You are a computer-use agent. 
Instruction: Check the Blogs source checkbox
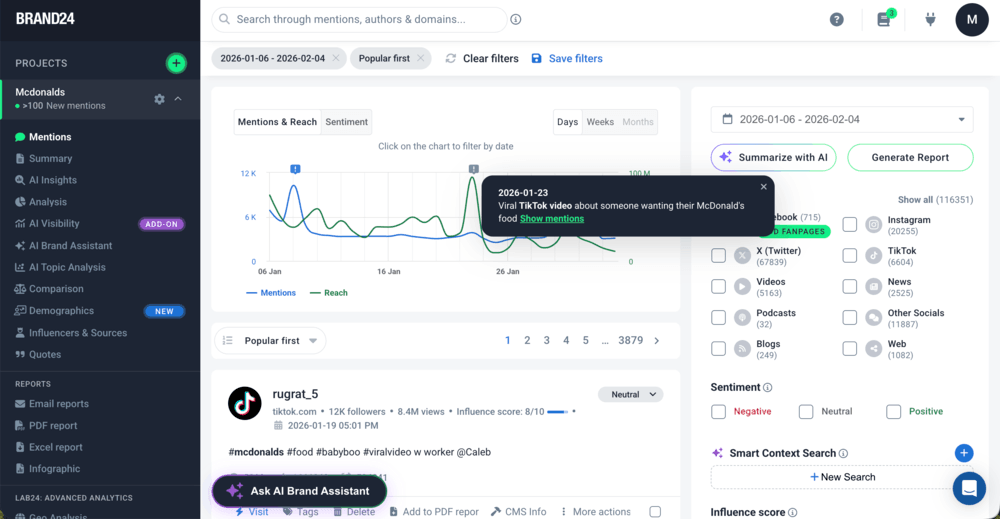pos(719,349)
